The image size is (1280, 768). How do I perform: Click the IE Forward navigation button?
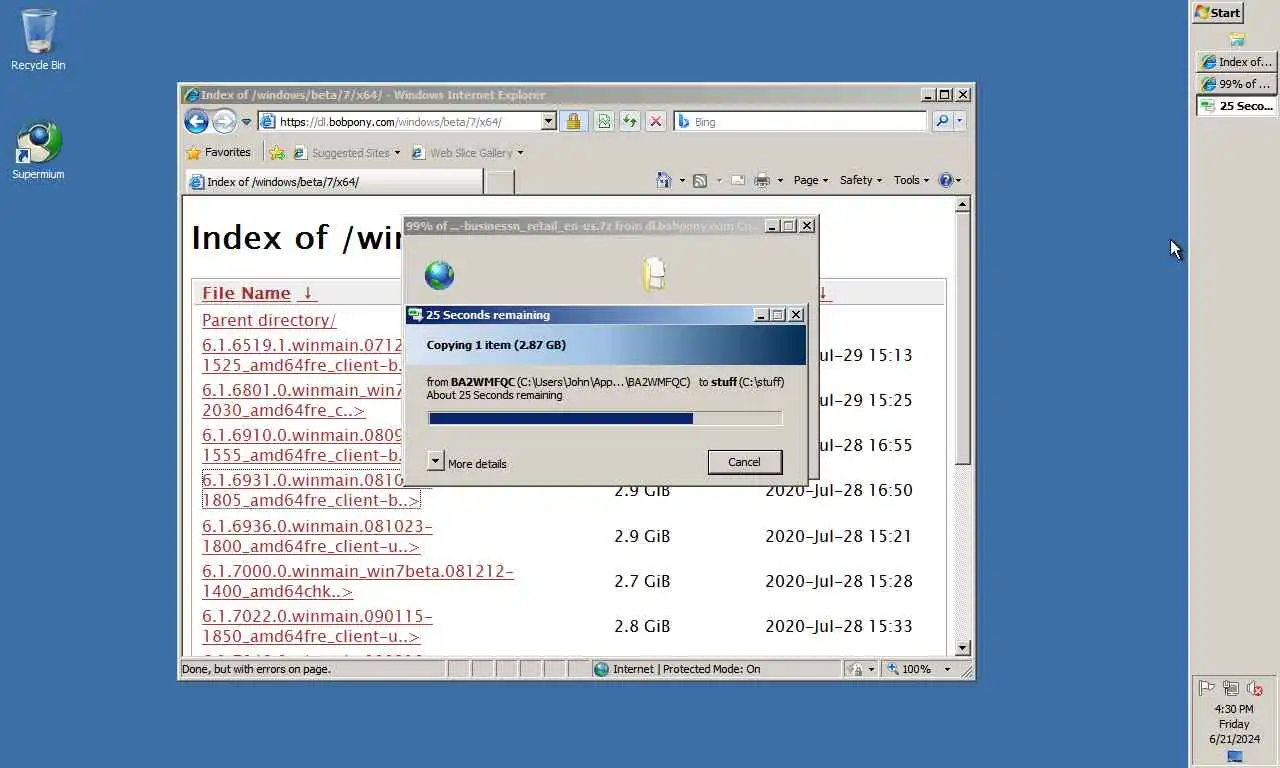(224, 122)
